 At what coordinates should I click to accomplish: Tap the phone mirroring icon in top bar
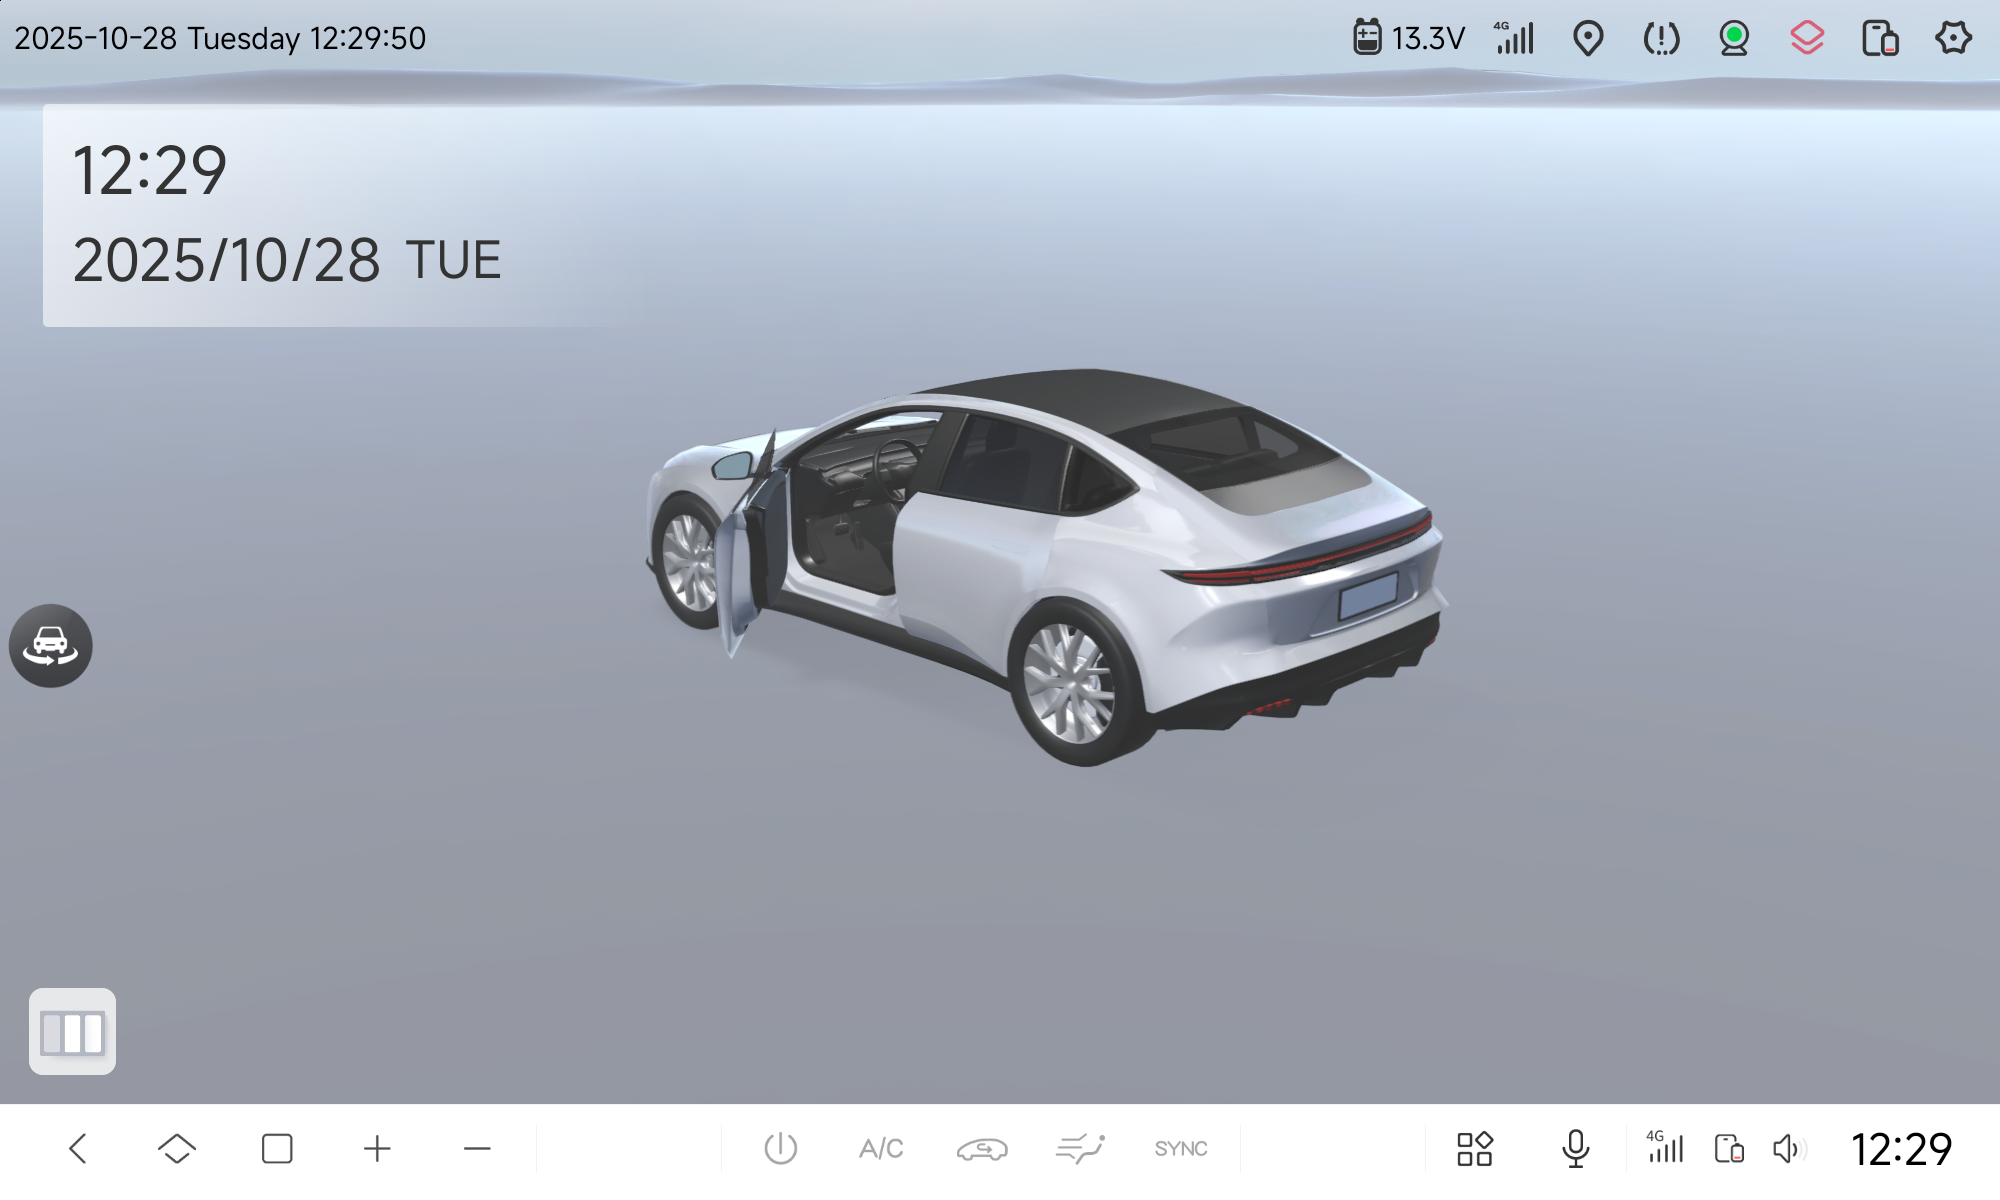coord(1879,39)
